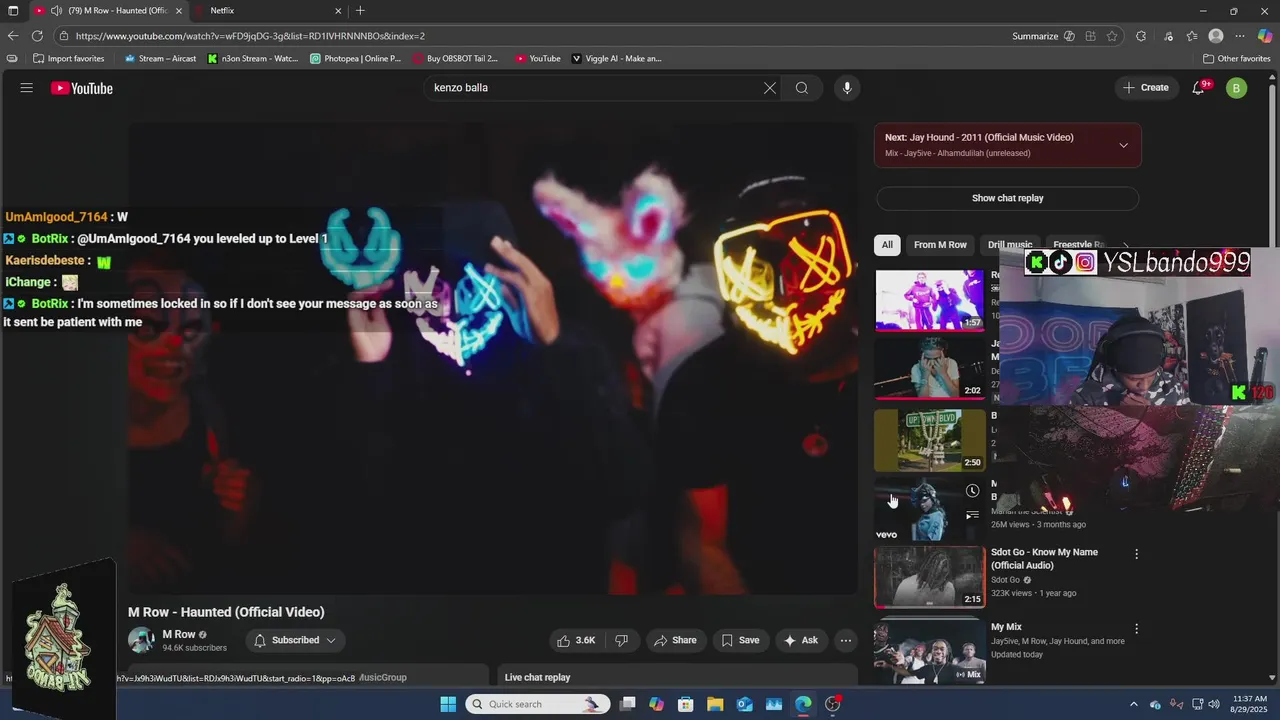
Task: Dislike the video with thumbs down
Action: (621, 640)
